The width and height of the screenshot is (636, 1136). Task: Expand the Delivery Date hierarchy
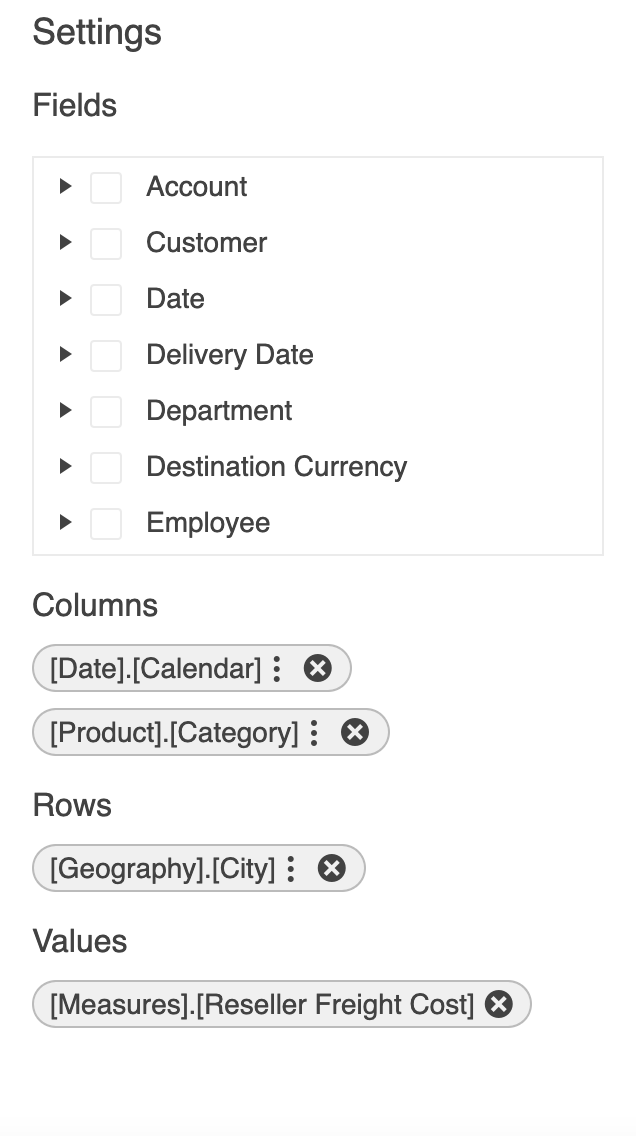coord(65,355)
